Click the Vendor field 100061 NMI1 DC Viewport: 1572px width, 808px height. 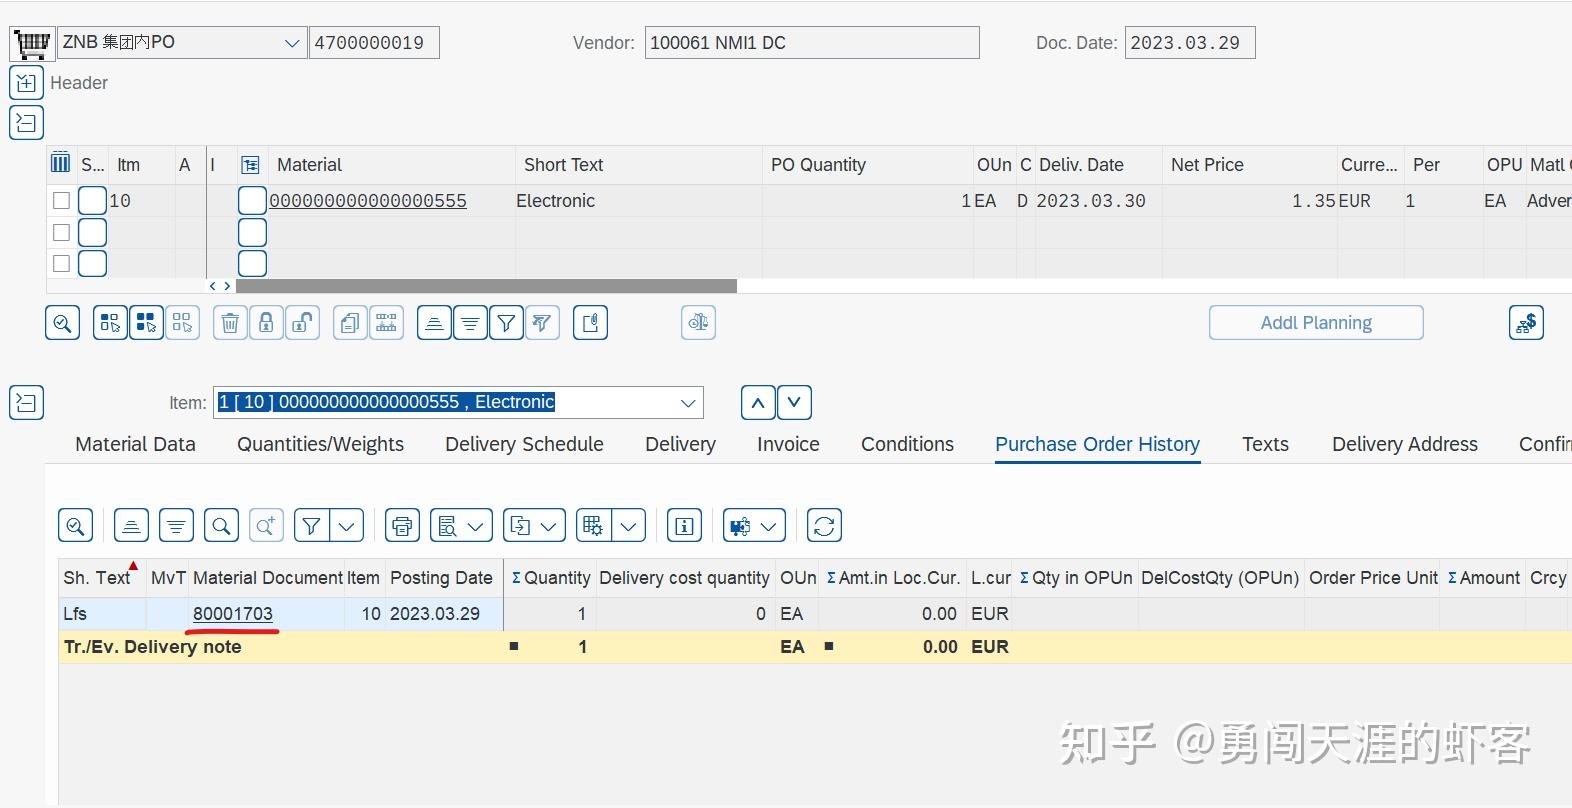pyautogui.click(x=812, y=43)
